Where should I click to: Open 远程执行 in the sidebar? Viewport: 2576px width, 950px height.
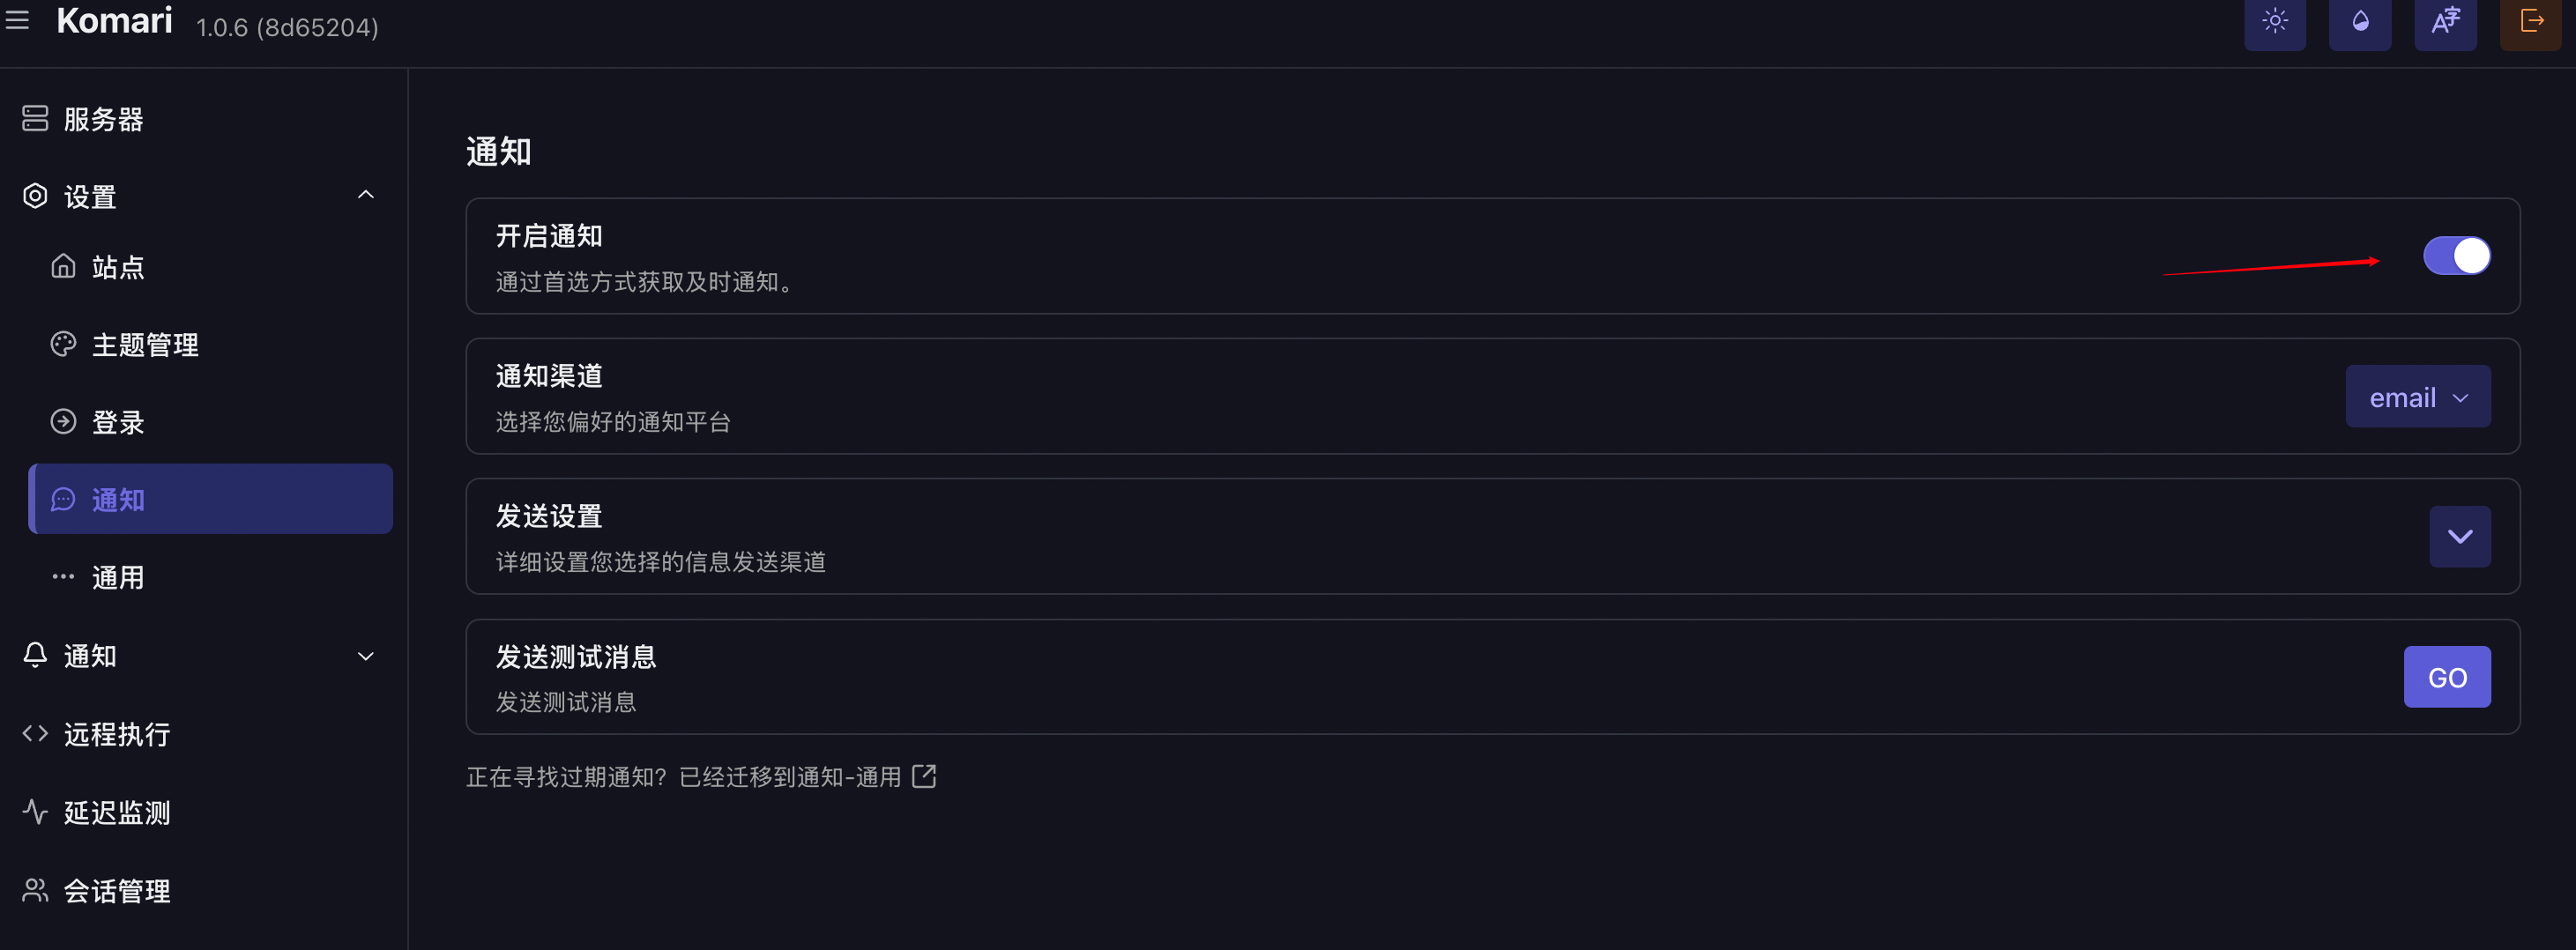coord(116,734)
